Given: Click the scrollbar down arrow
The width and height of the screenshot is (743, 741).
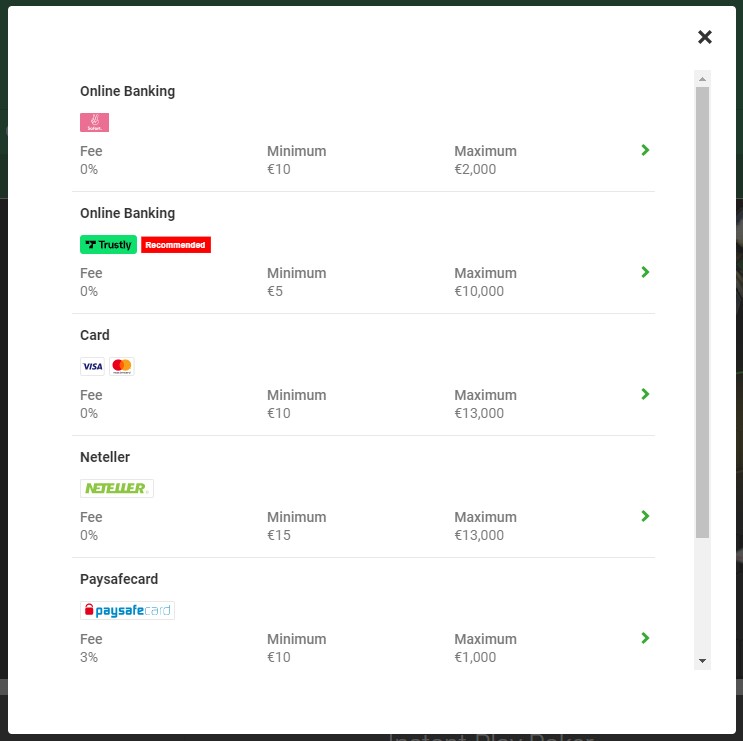Looking at the screenshot, I should pyautogui.click(x=702, y=661).
